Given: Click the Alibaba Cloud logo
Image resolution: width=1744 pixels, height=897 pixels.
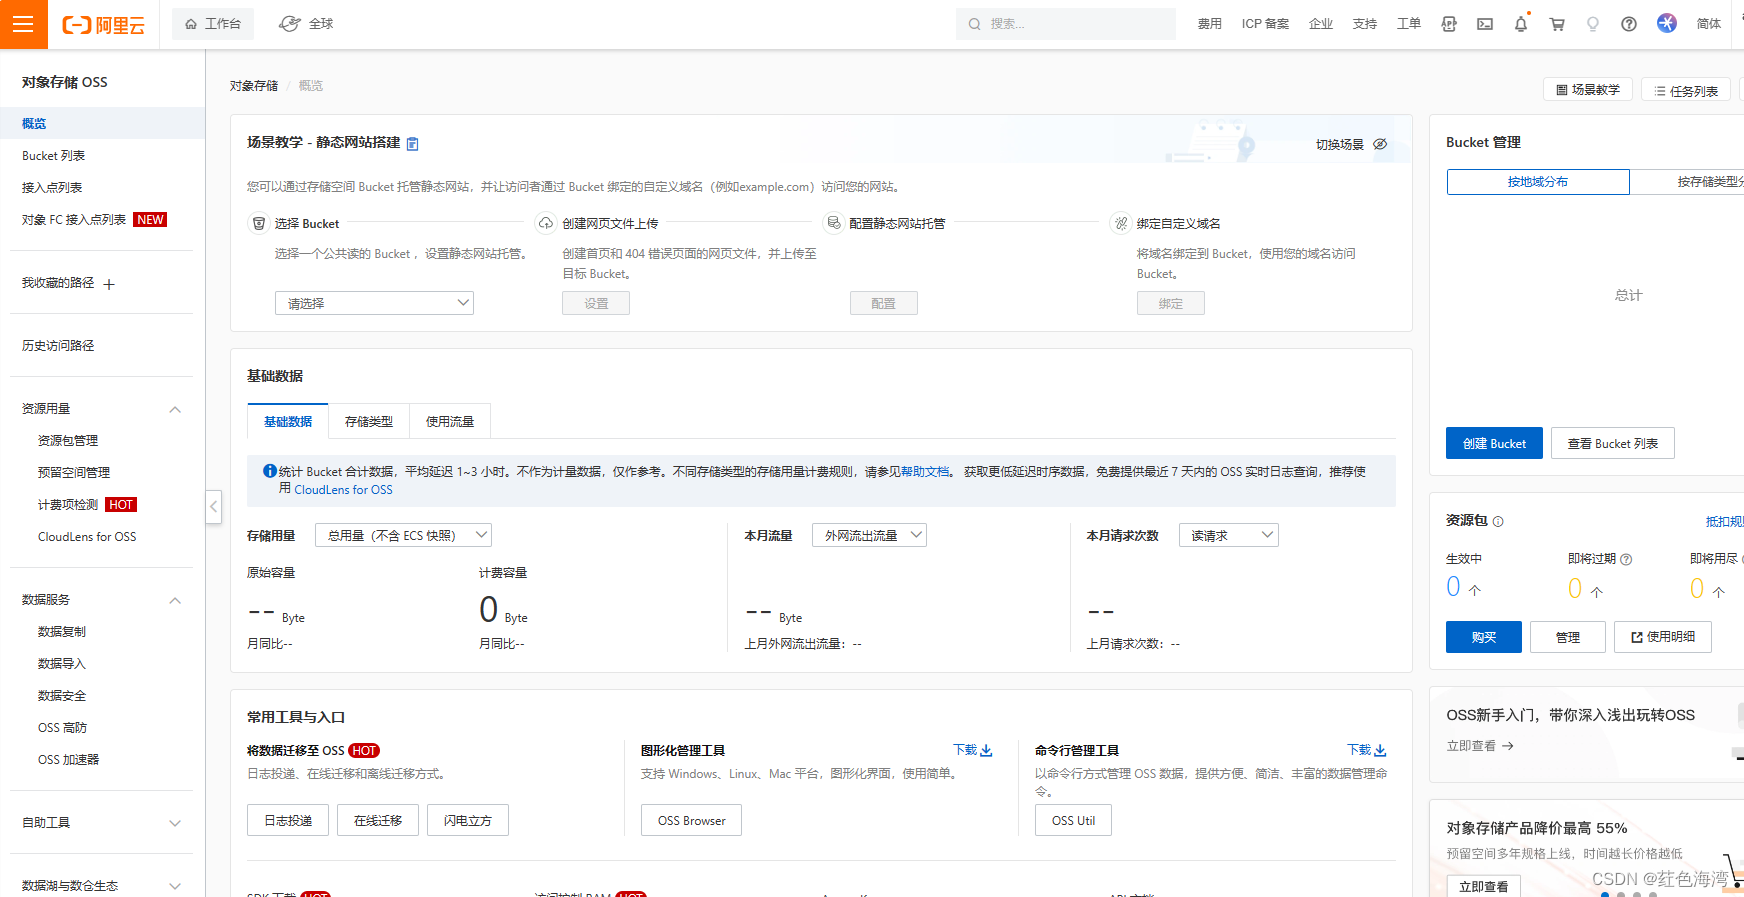Looking at the screenshot, I should point(104,25).
